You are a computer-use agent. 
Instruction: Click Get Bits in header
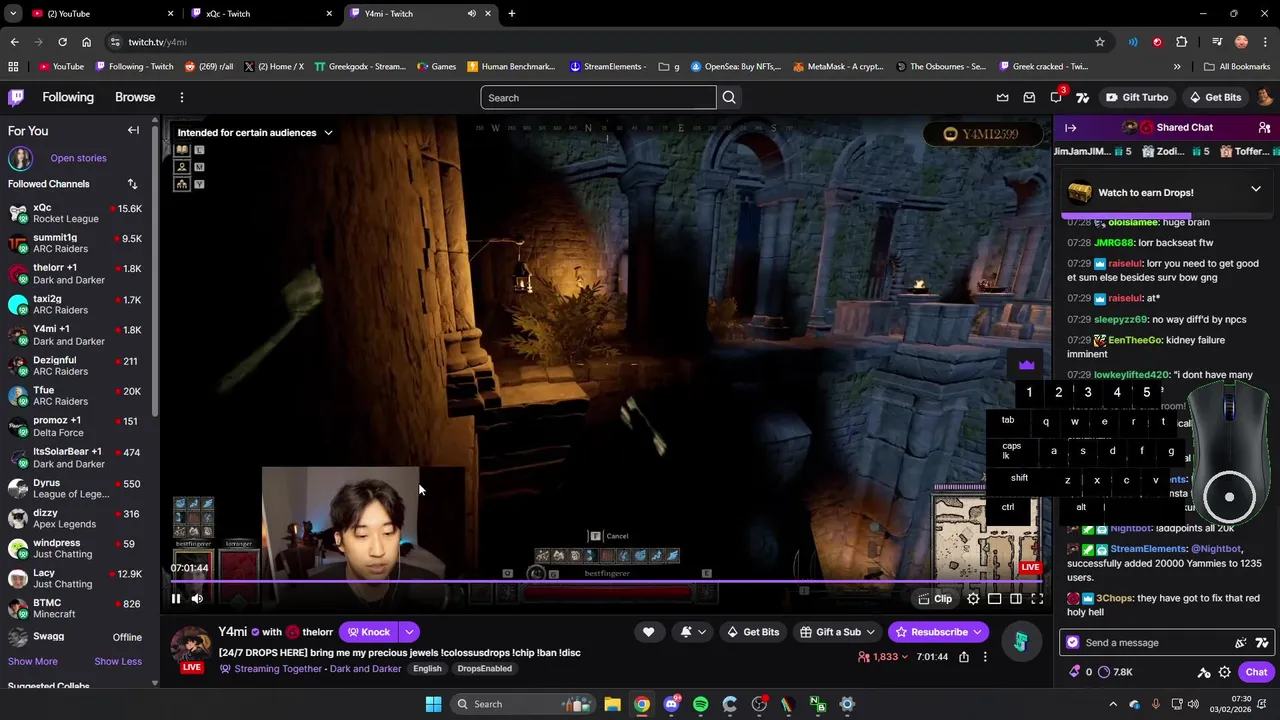1215,97
